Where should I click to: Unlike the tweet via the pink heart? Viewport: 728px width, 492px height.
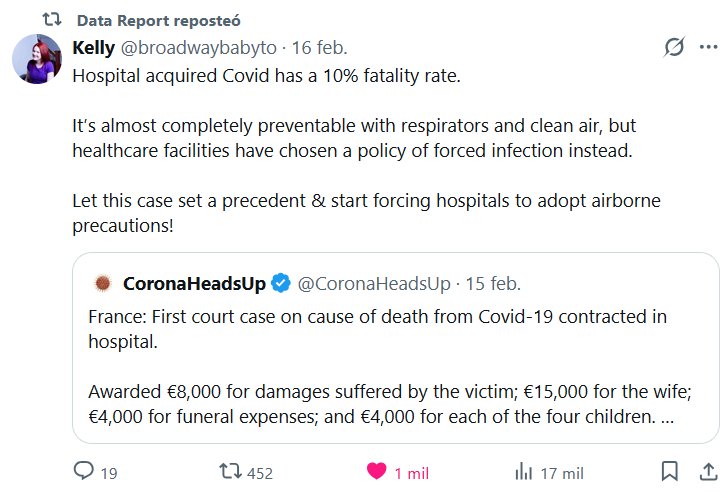(x=376, y=471)
